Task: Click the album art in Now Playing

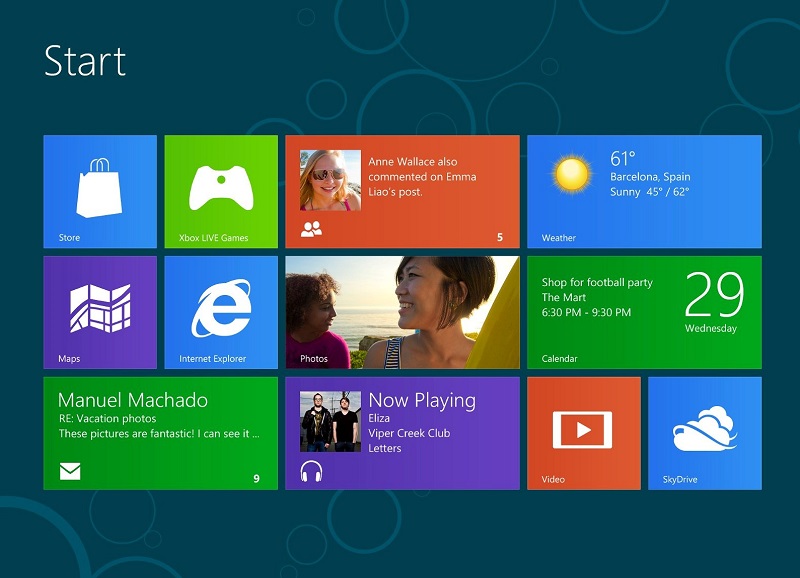Action: point(330,421)
